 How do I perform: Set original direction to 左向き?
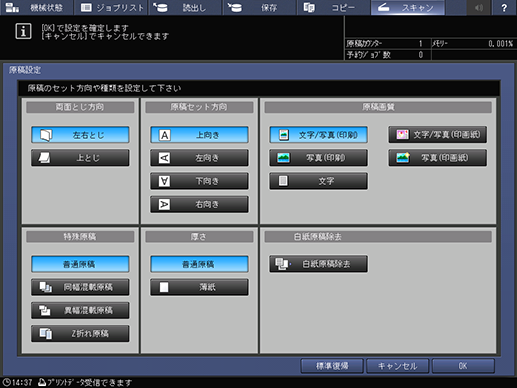click(199, 158)
